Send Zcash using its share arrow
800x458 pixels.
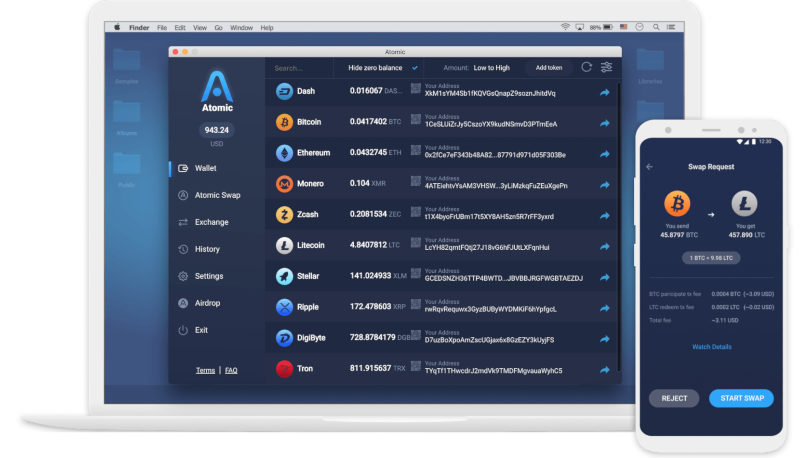pos(605,216)
